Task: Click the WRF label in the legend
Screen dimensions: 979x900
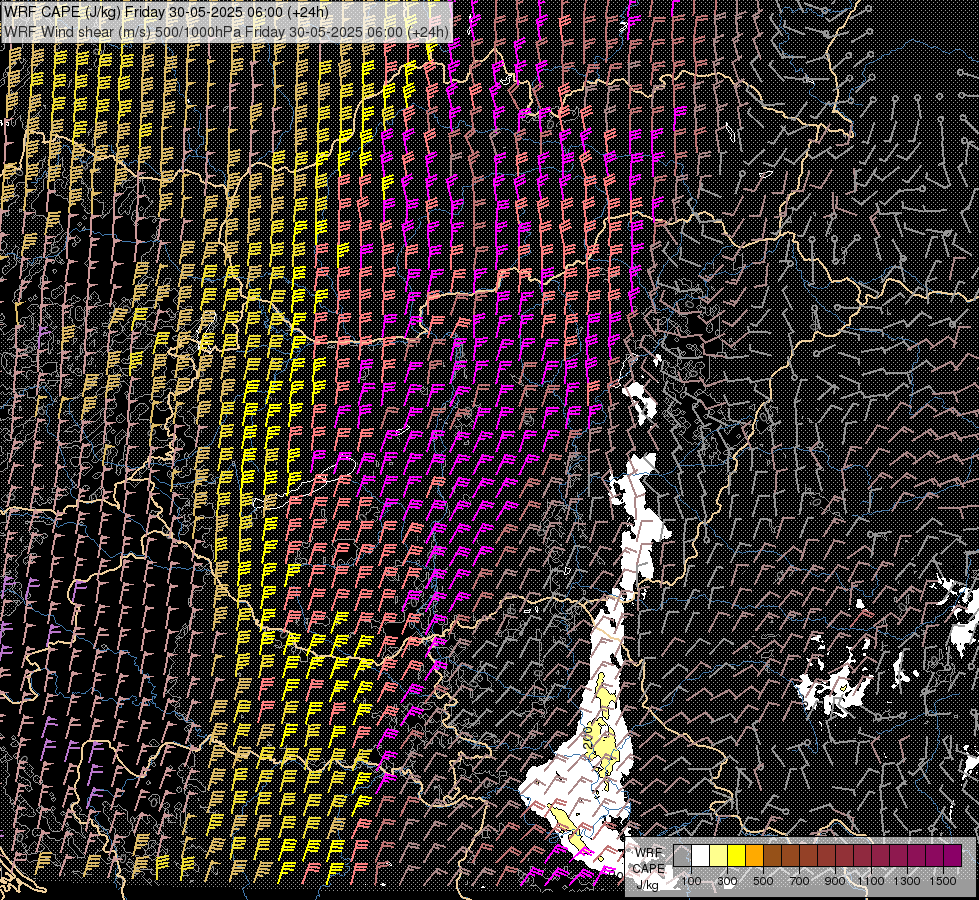Action: click(649, 853)
